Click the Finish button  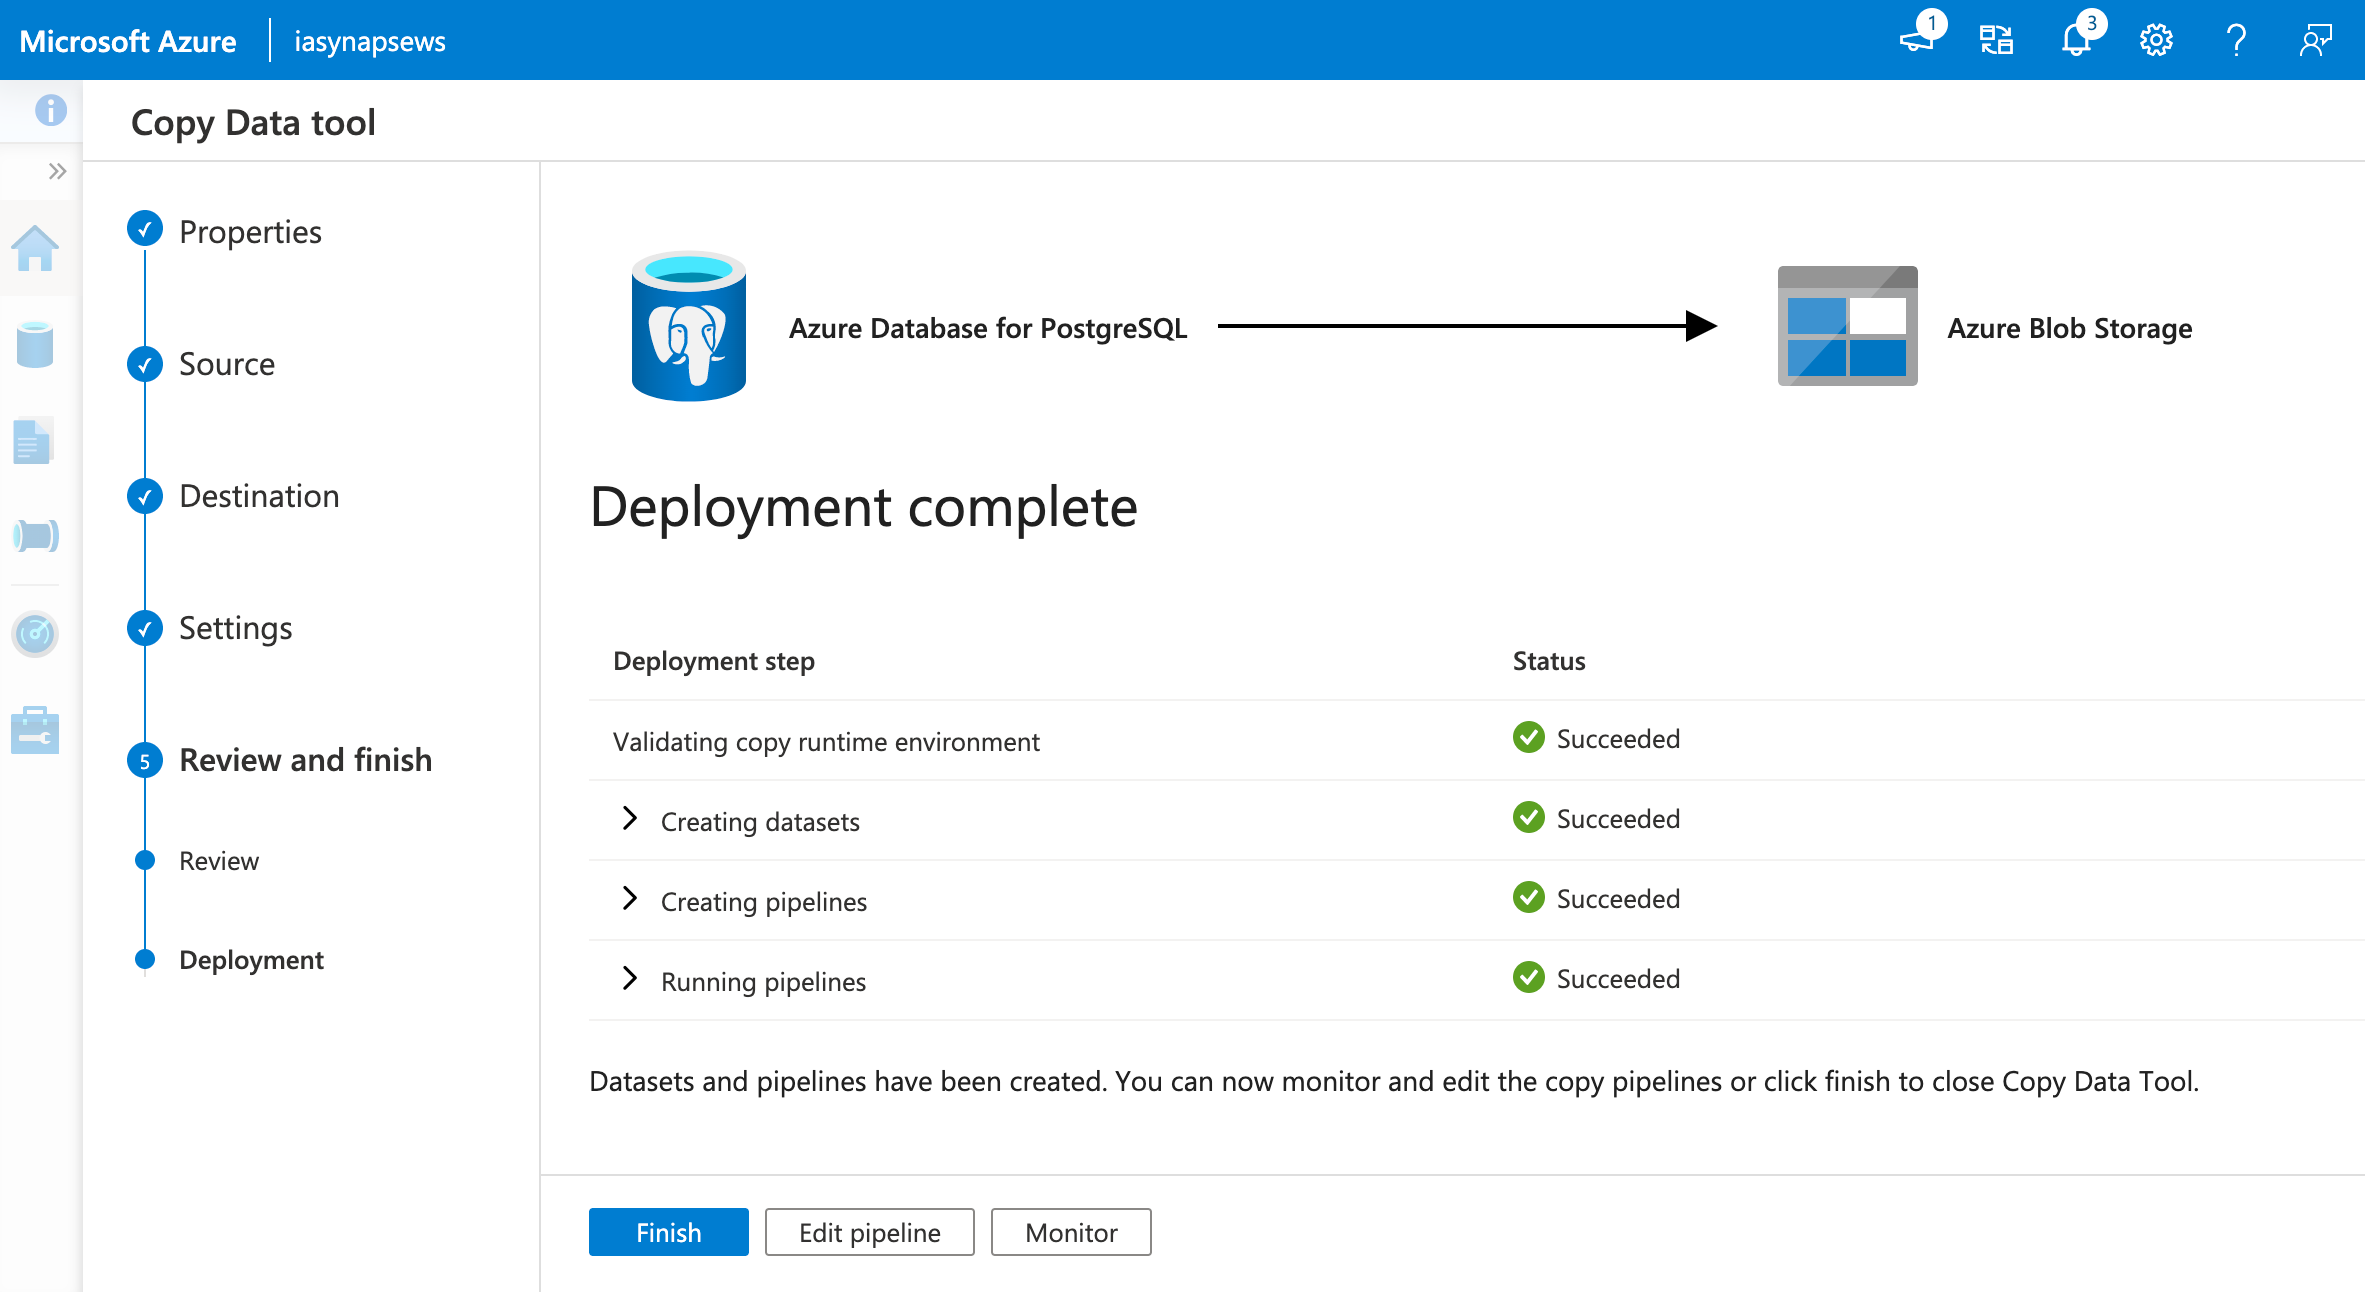[x=668, y=1232]
